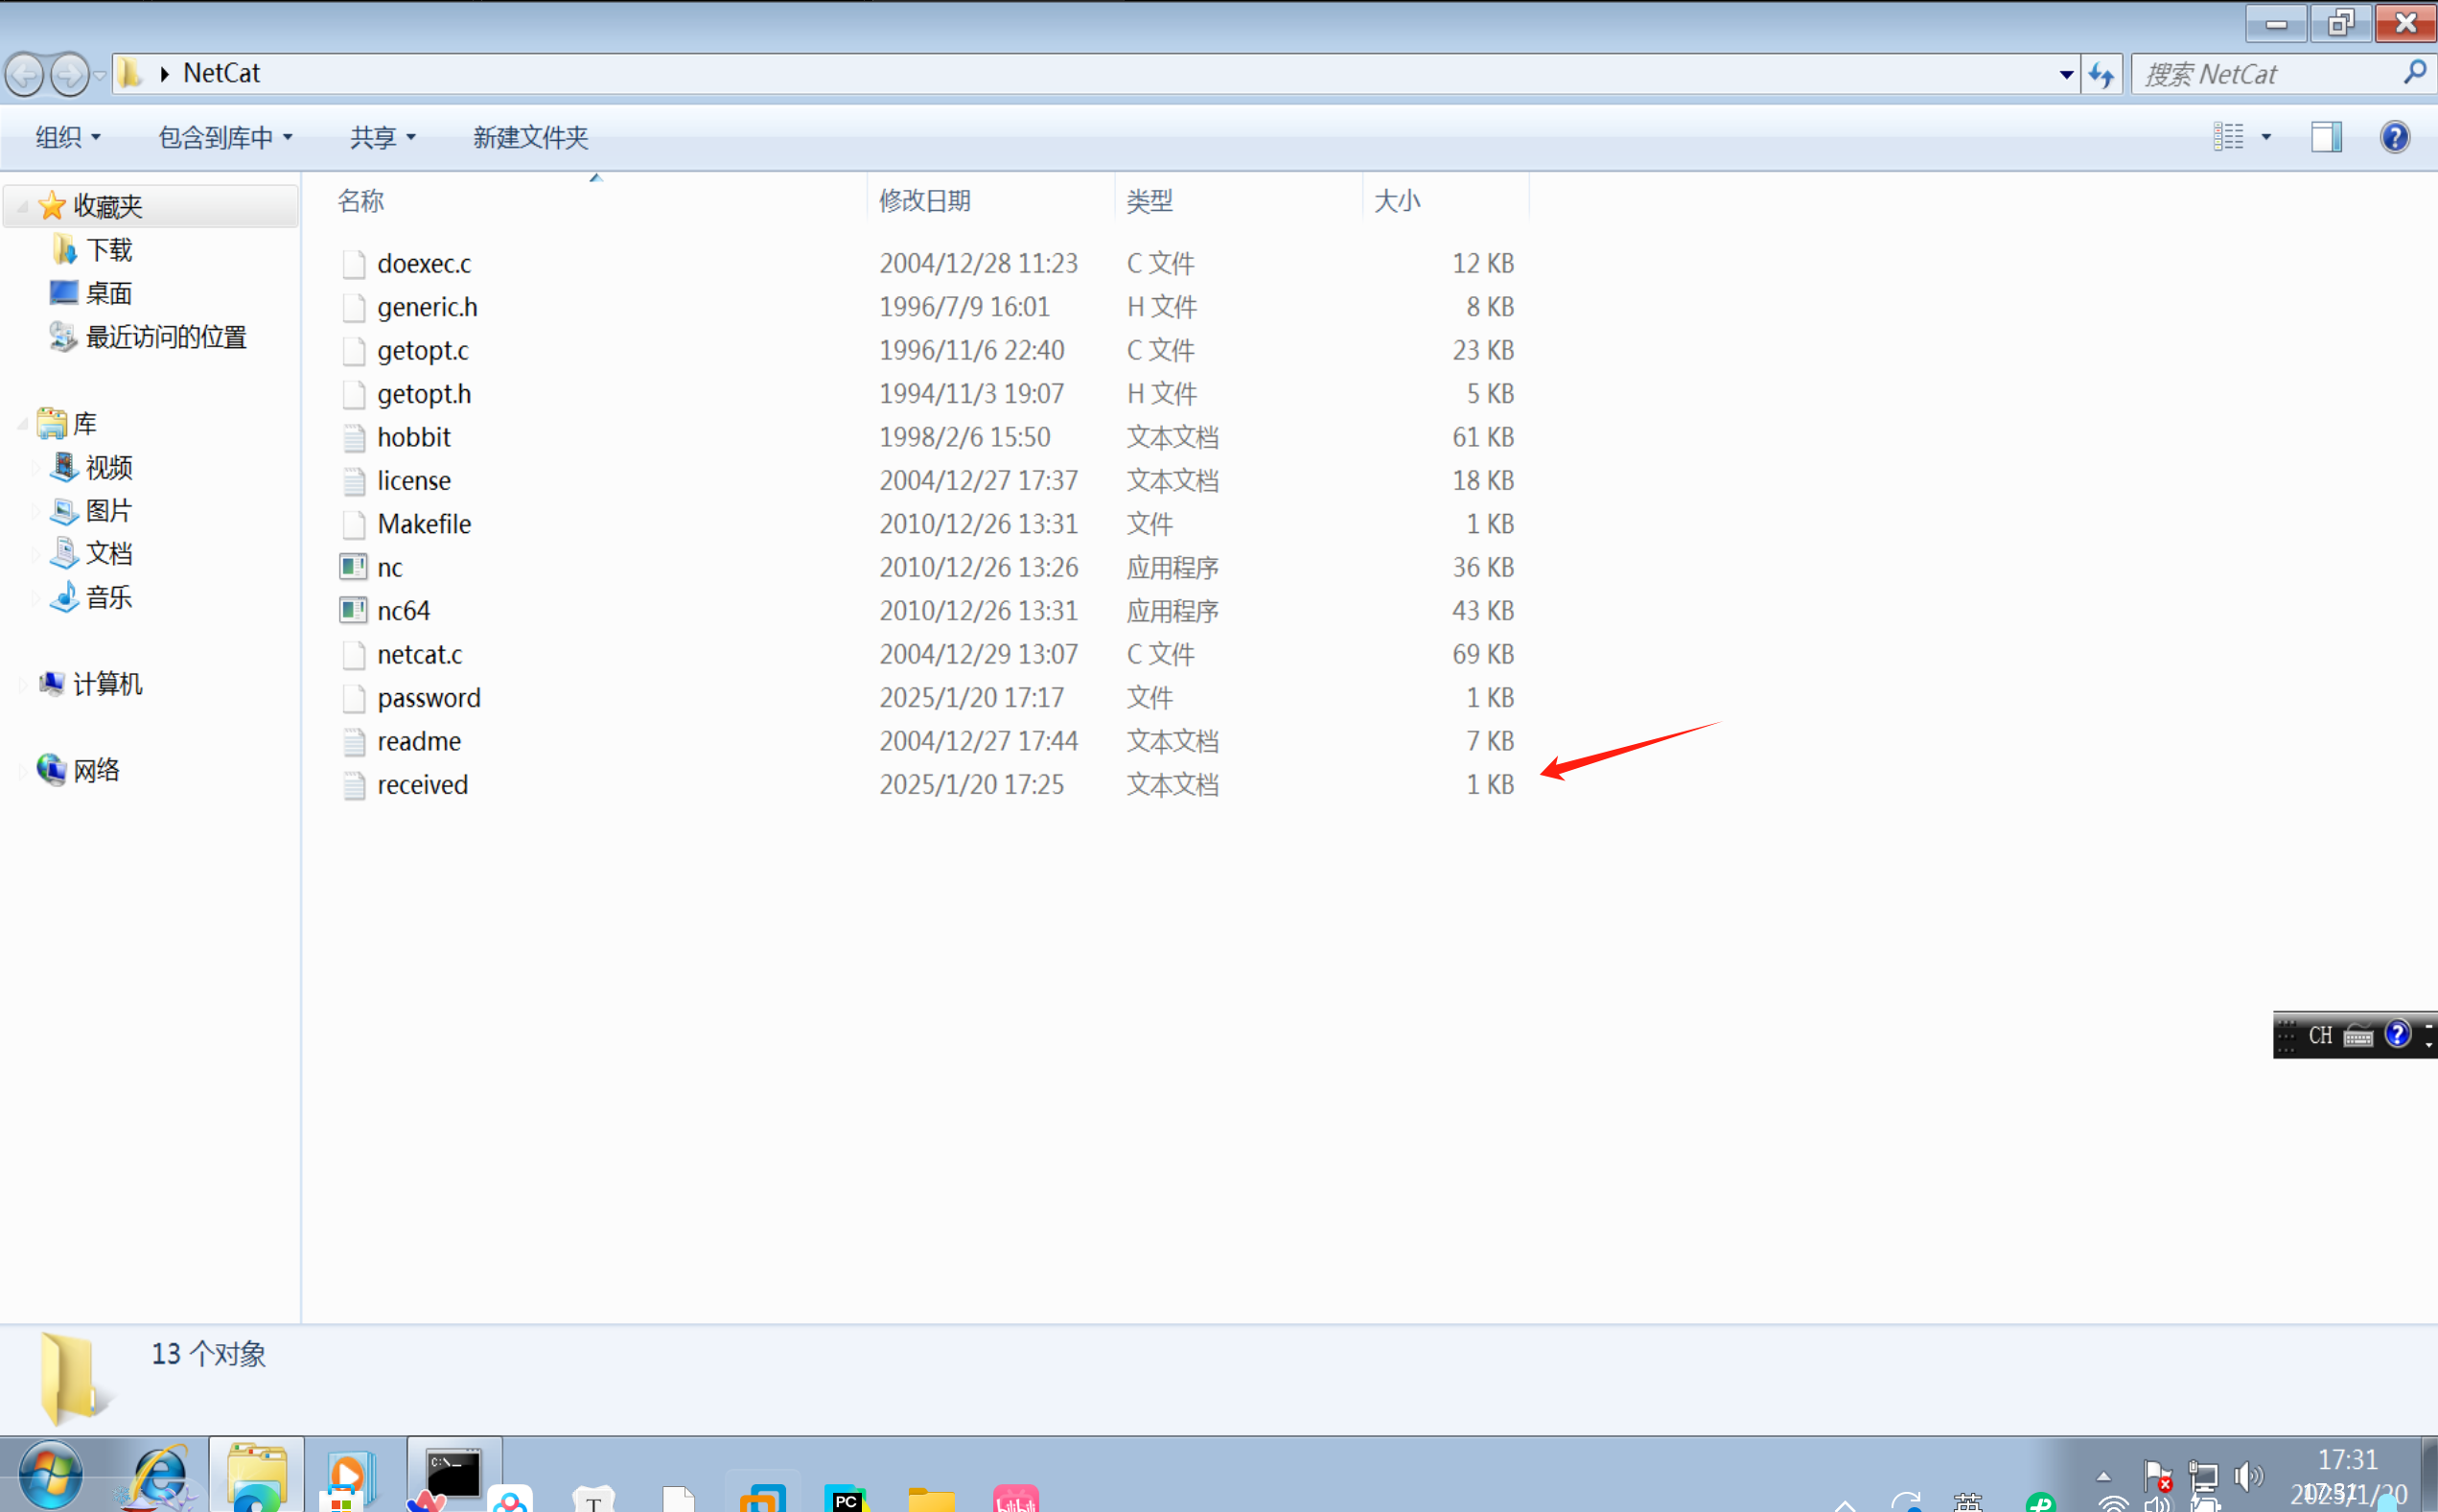Viewport: 2438px width, 1512px height.
Task: Open Internet Explorer from taskbar
Action: coord(158,1475)
